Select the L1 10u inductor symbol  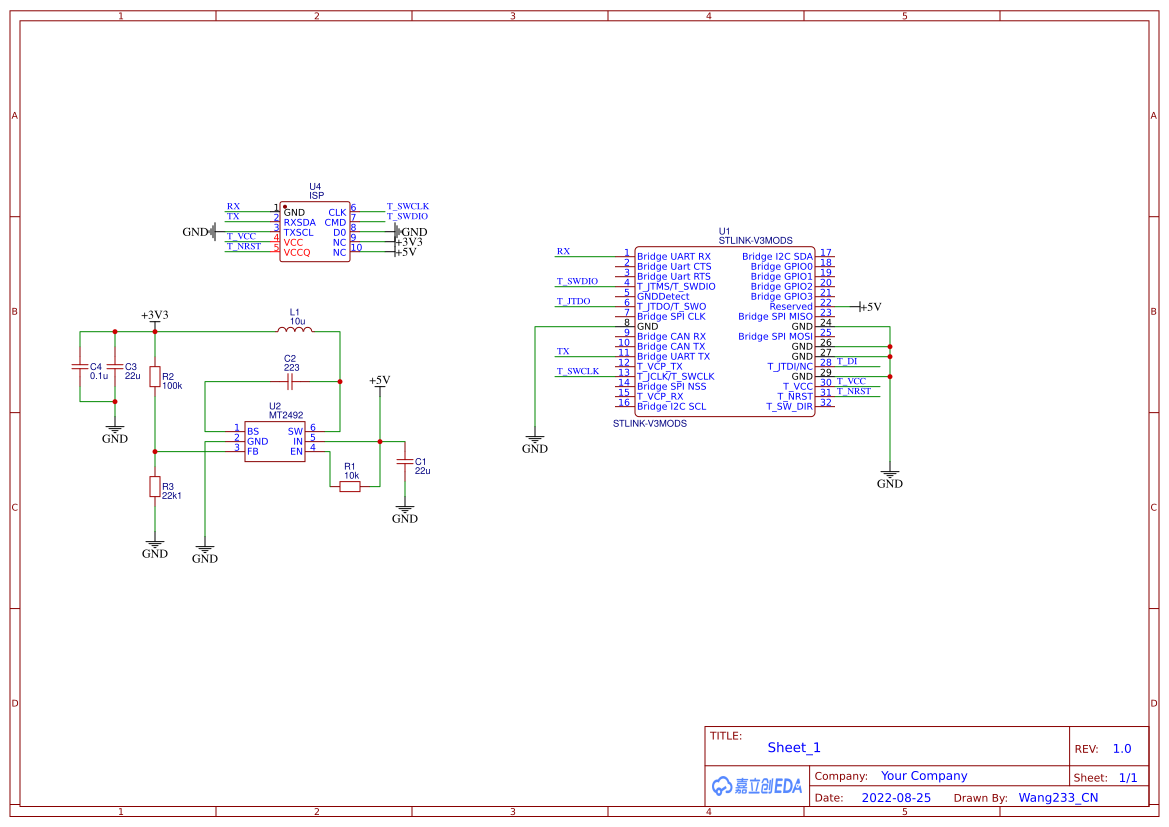point(295,330)
